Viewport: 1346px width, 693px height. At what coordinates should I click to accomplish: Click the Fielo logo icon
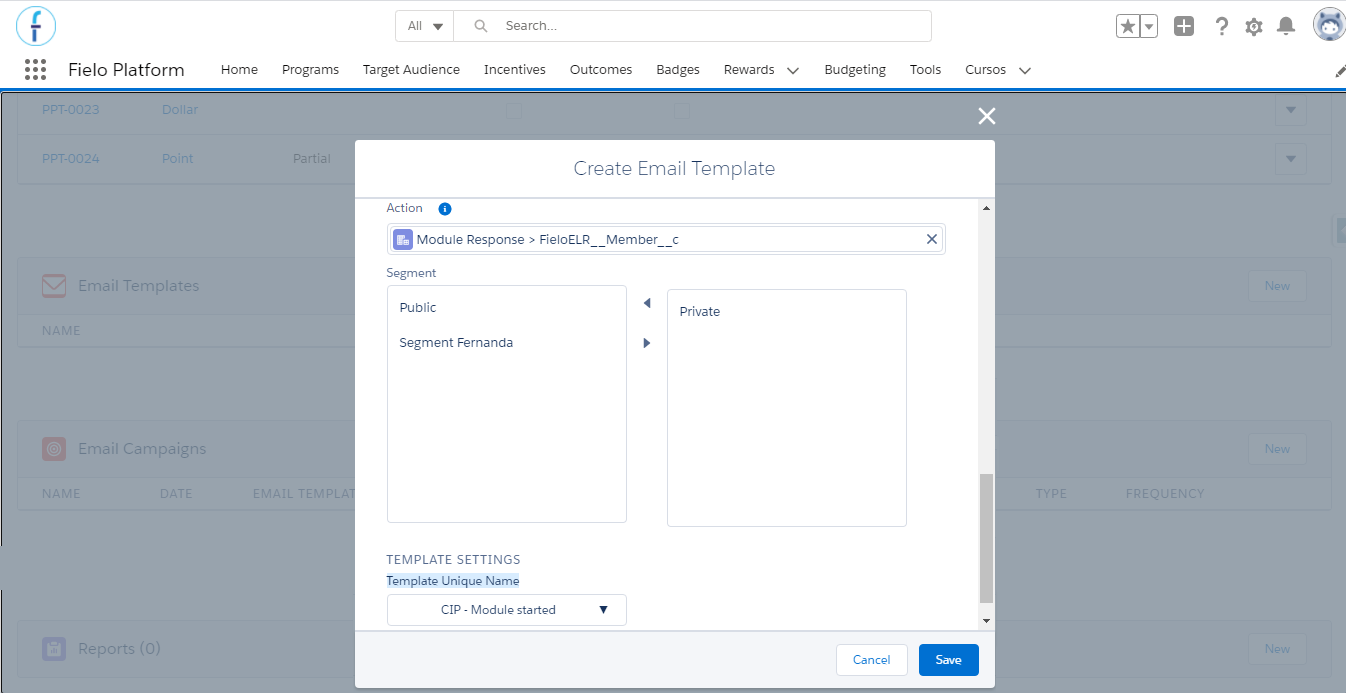36,26
